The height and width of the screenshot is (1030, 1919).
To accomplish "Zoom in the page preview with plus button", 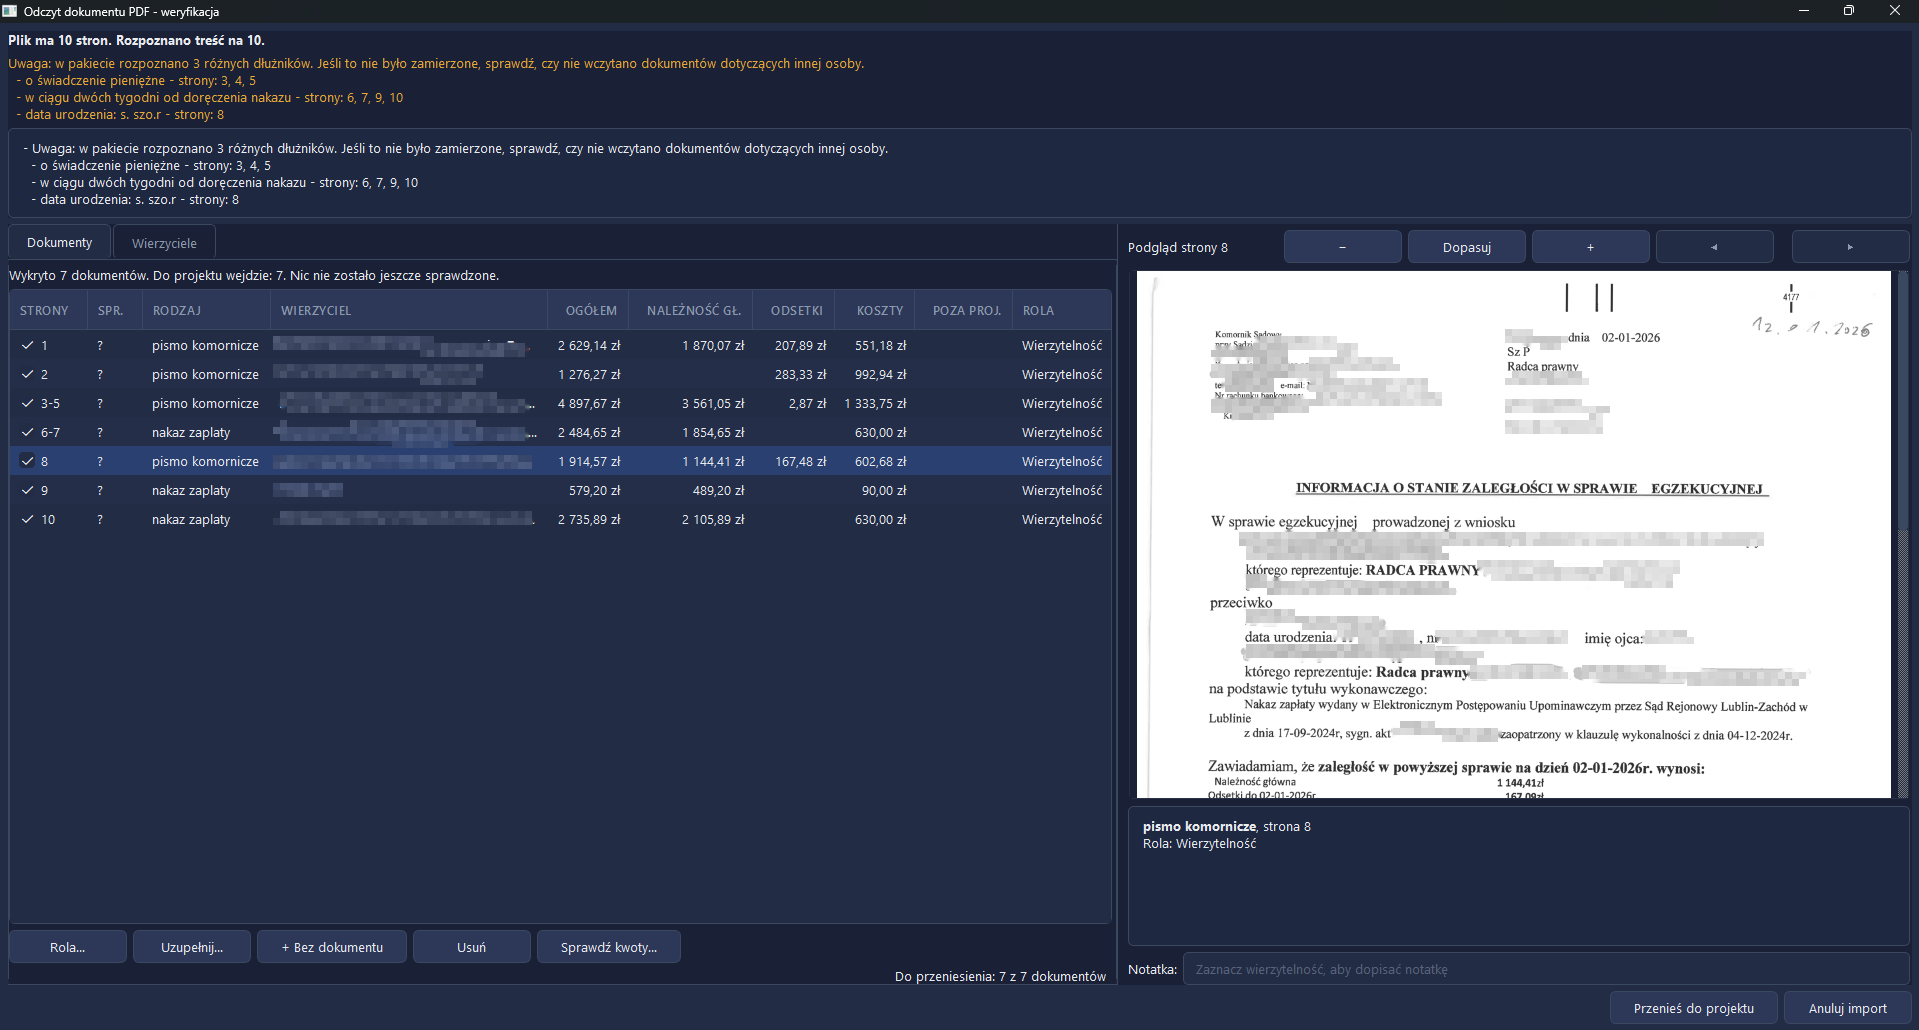I will [x=1590, y=247].
